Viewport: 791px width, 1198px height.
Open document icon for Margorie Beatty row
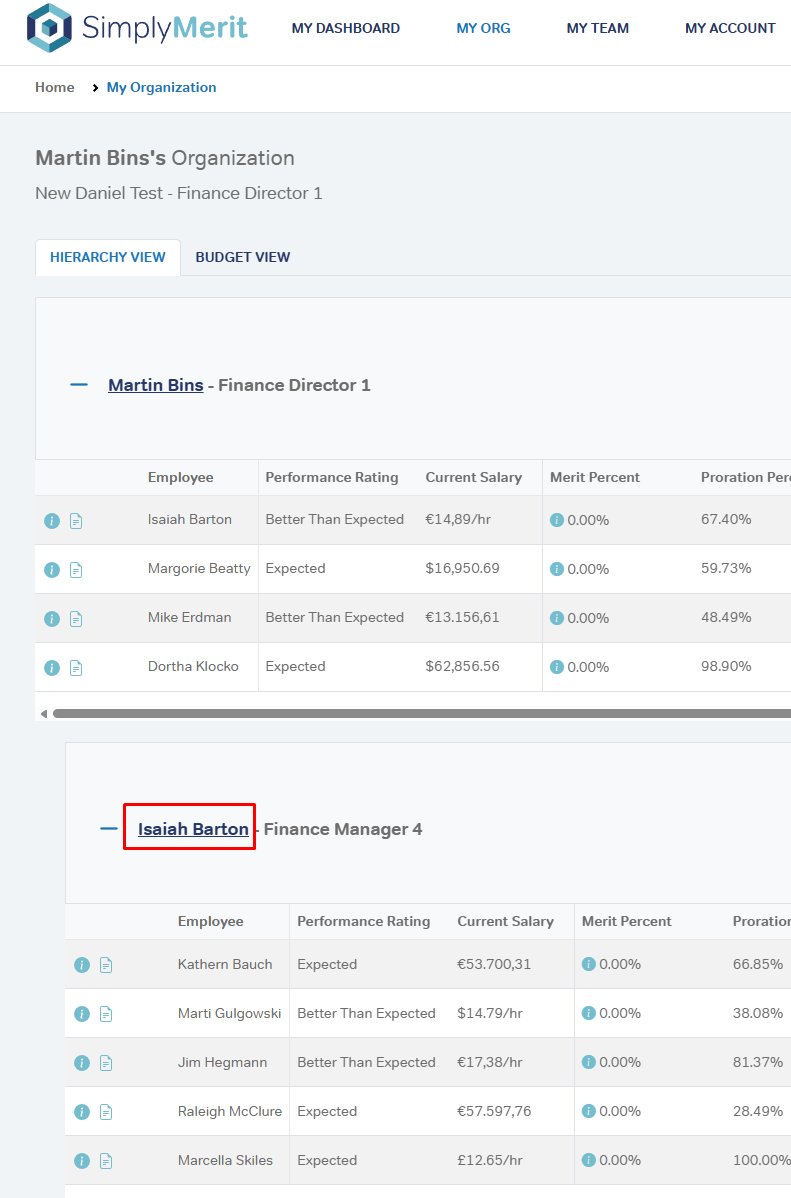(76, 570)
